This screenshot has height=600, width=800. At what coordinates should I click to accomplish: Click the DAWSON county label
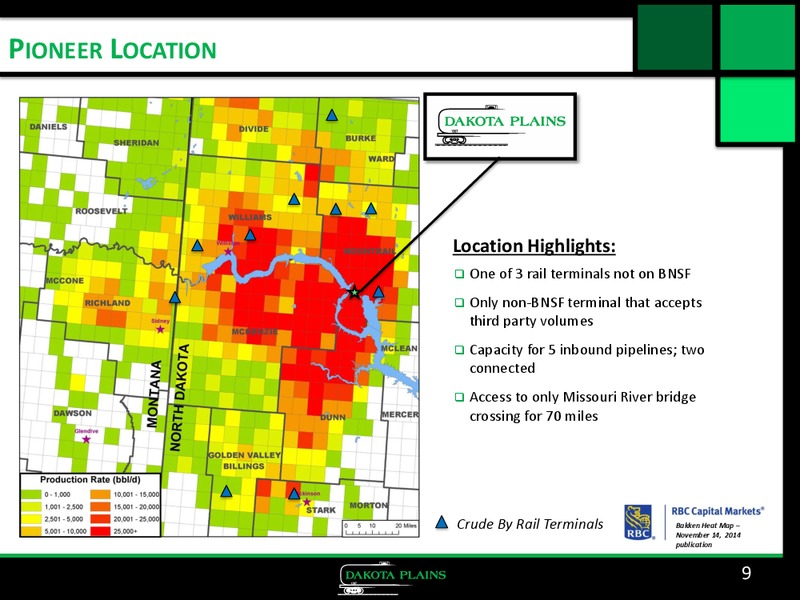tap(73, 413)
